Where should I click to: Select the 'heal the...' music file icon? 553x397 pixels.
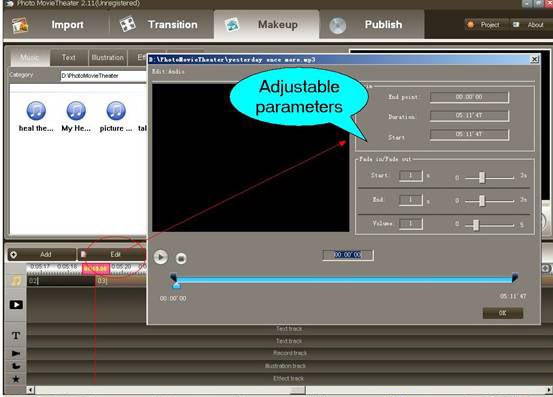point(36,111)
